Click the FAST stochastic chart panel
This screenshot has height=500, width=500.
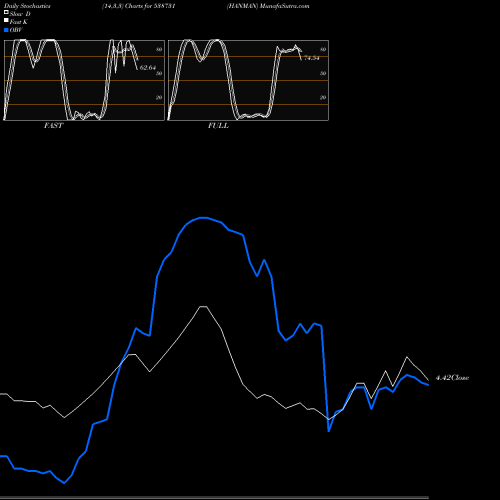point(84,80)
